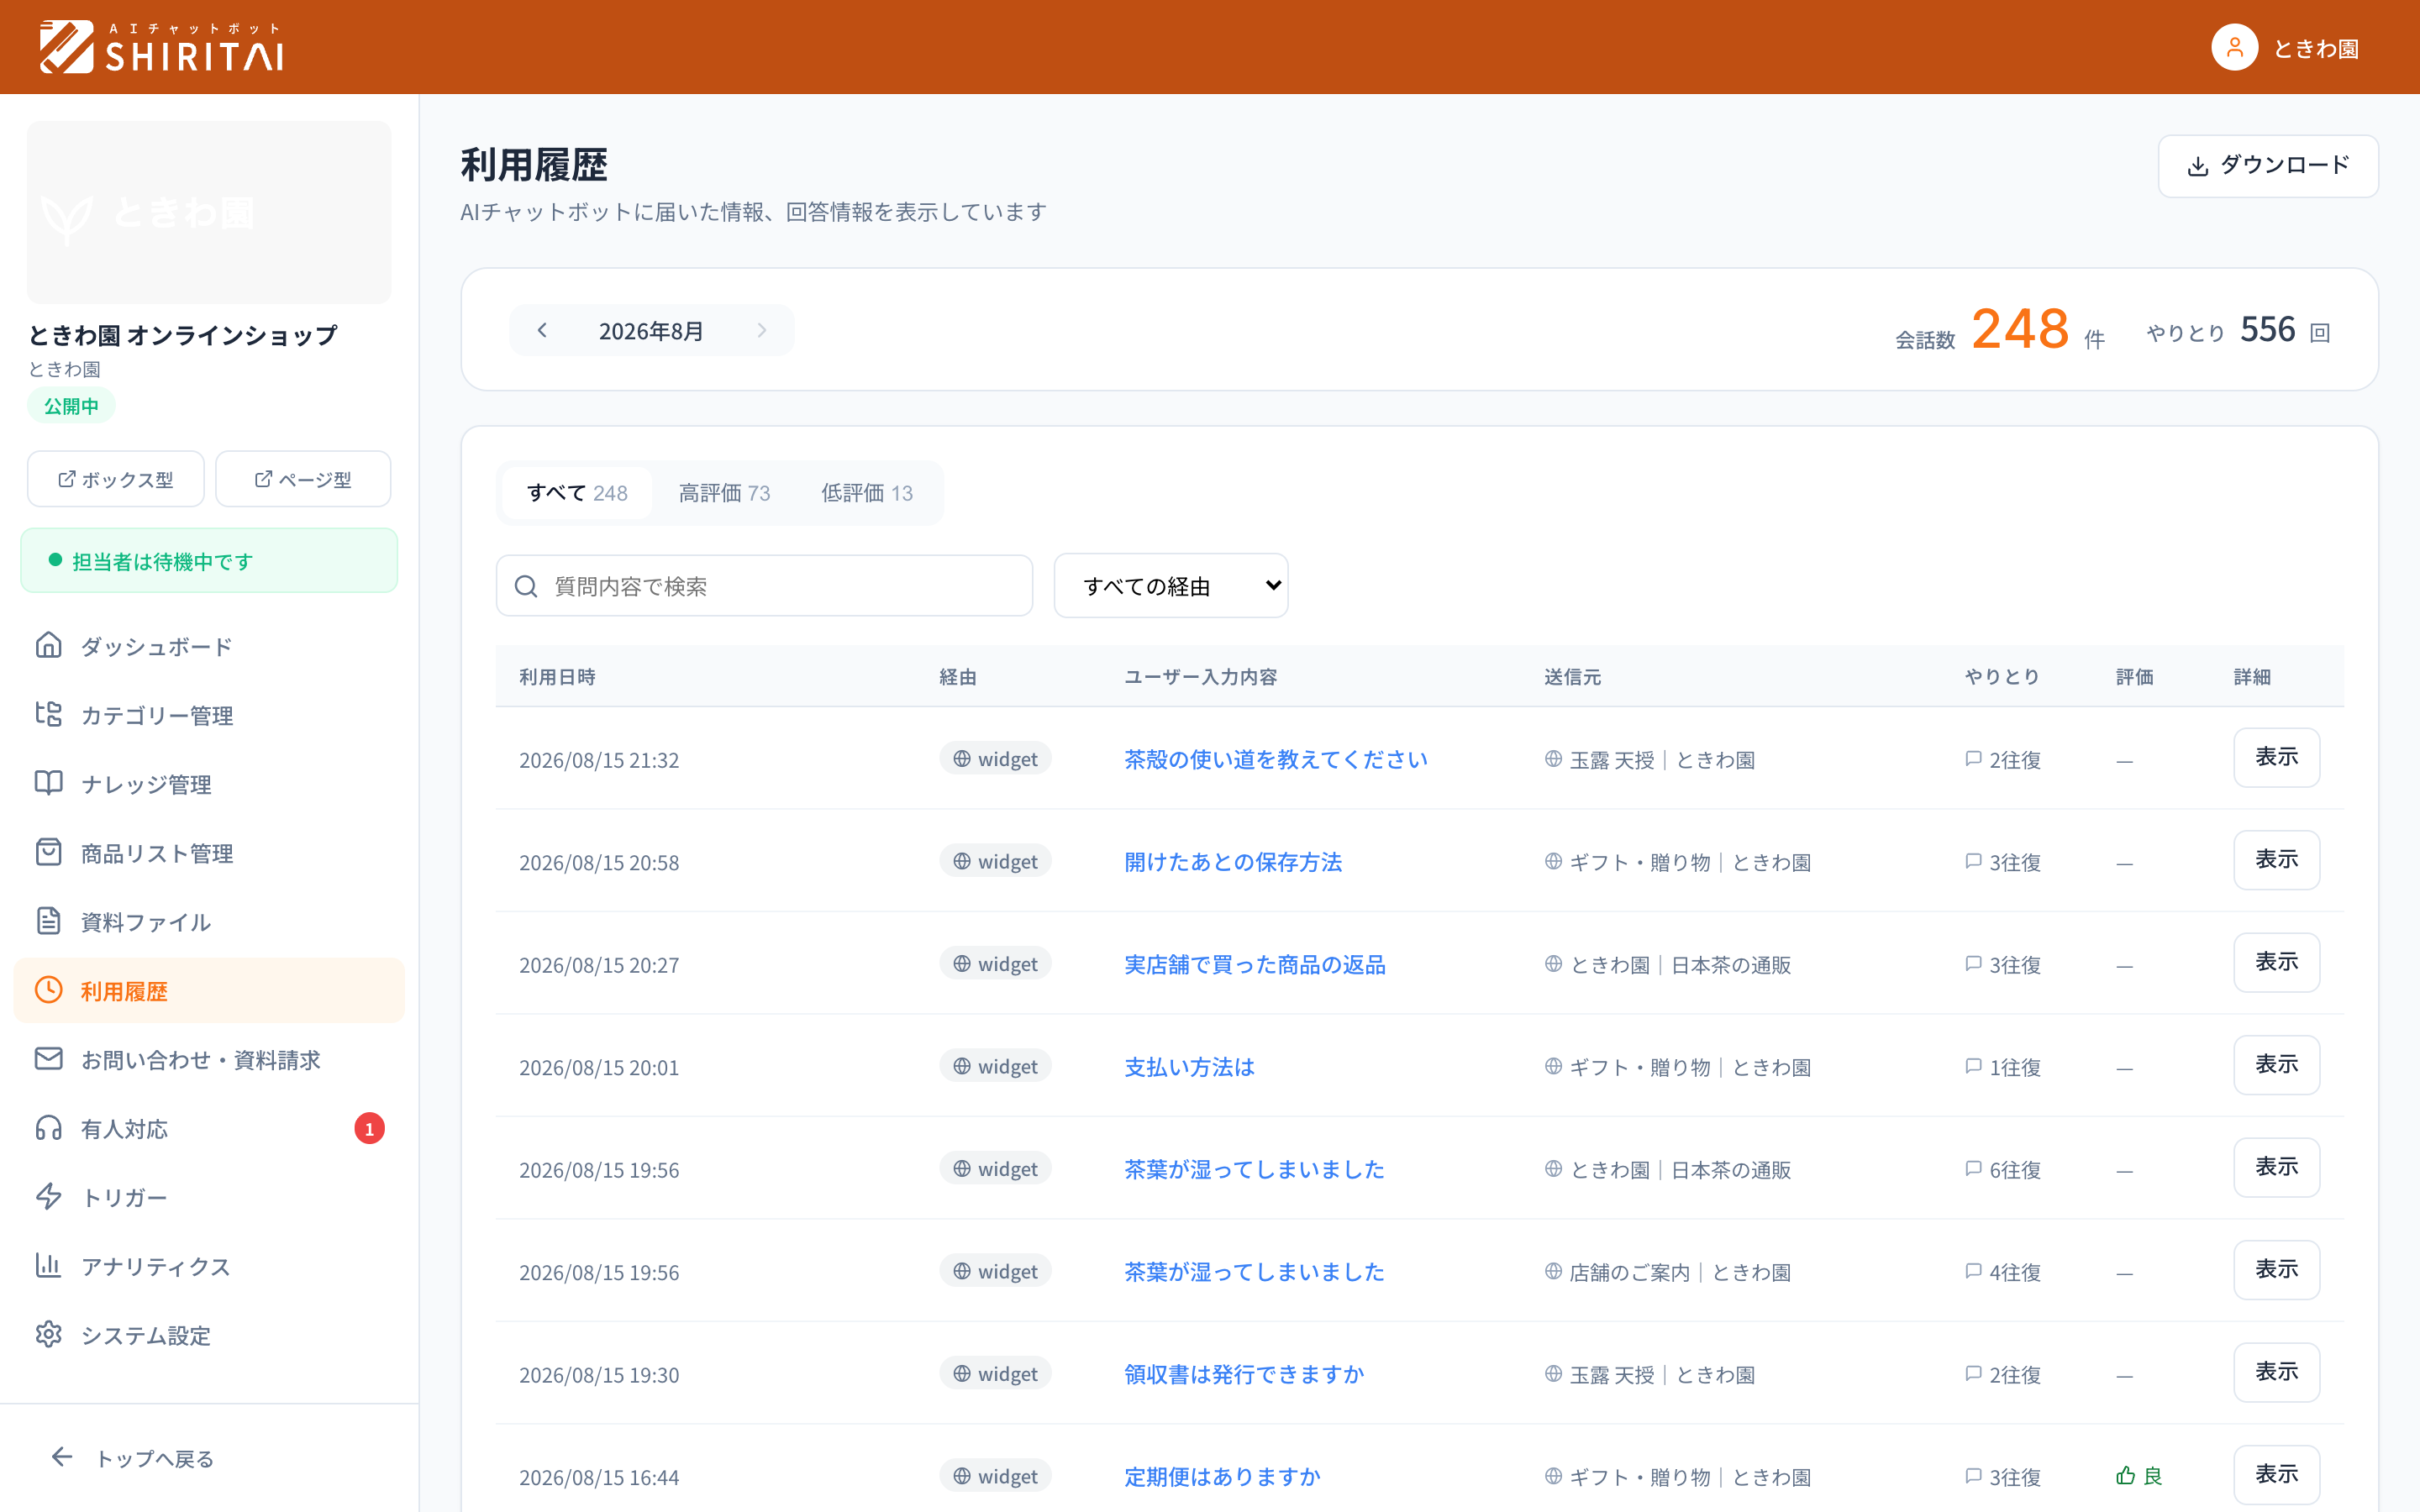Image resolution: width=2420 pixels, height=1512 pixels.
Task: Click the SHIRITAI logo
Action: click(x=162, y=47)
